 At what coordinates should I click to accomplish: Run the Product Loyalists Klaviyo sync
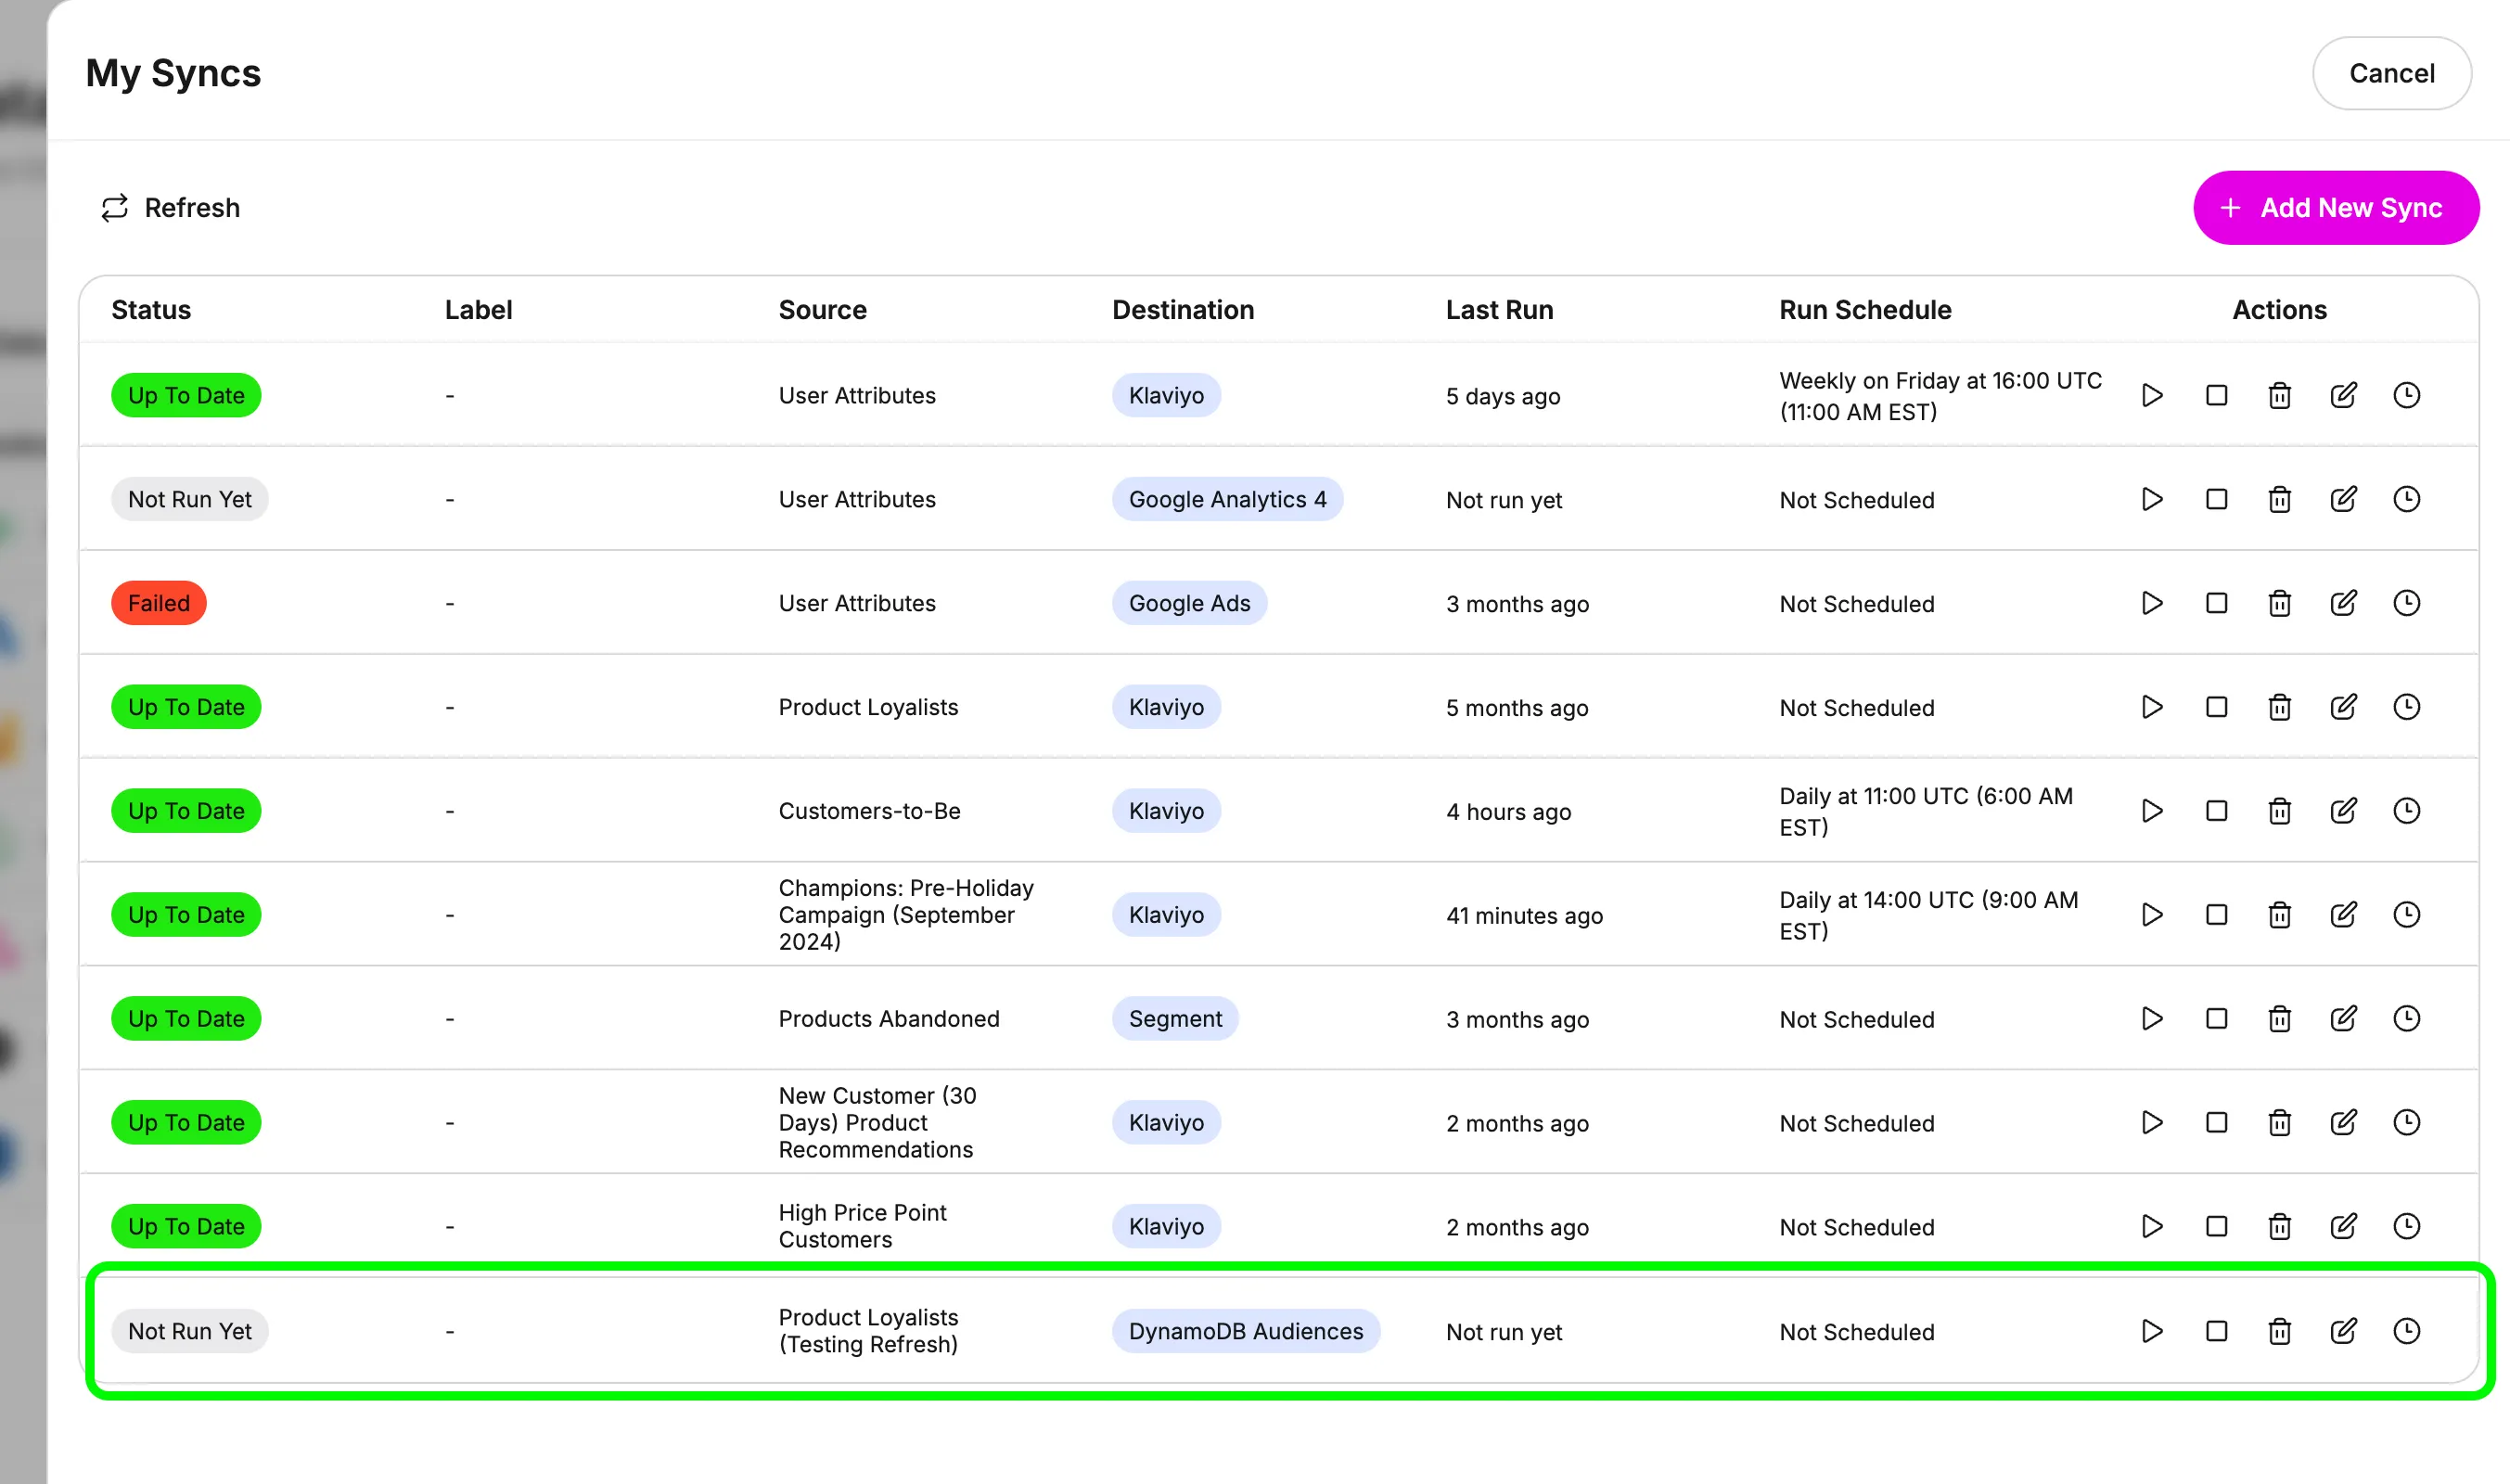point(2152,707)
